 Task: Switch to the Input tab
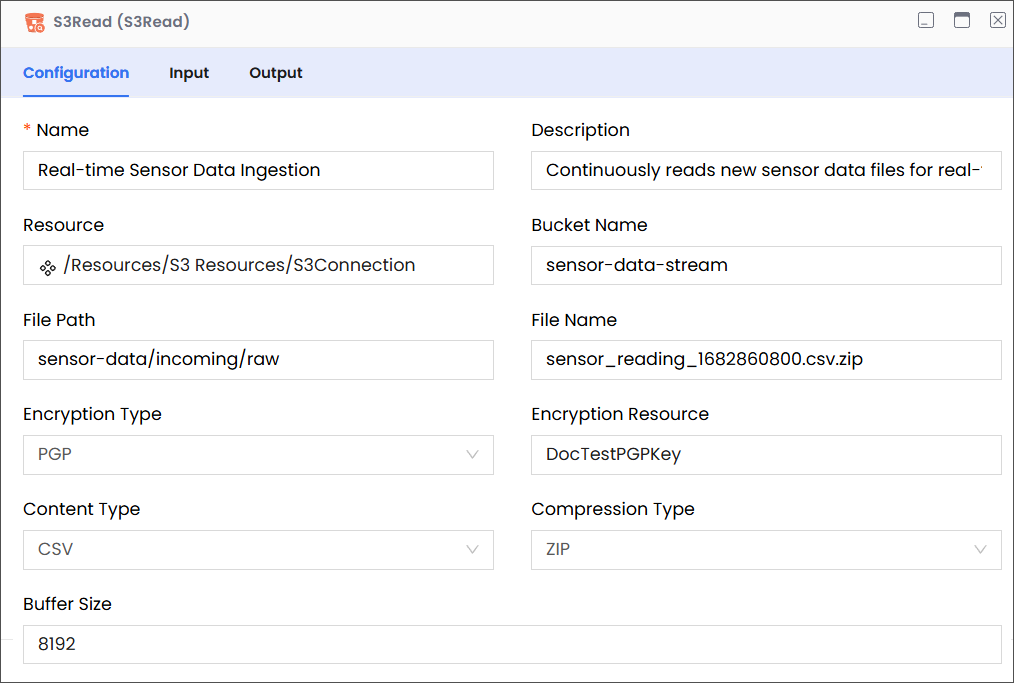pyautogui.click(x=189, y=72)
